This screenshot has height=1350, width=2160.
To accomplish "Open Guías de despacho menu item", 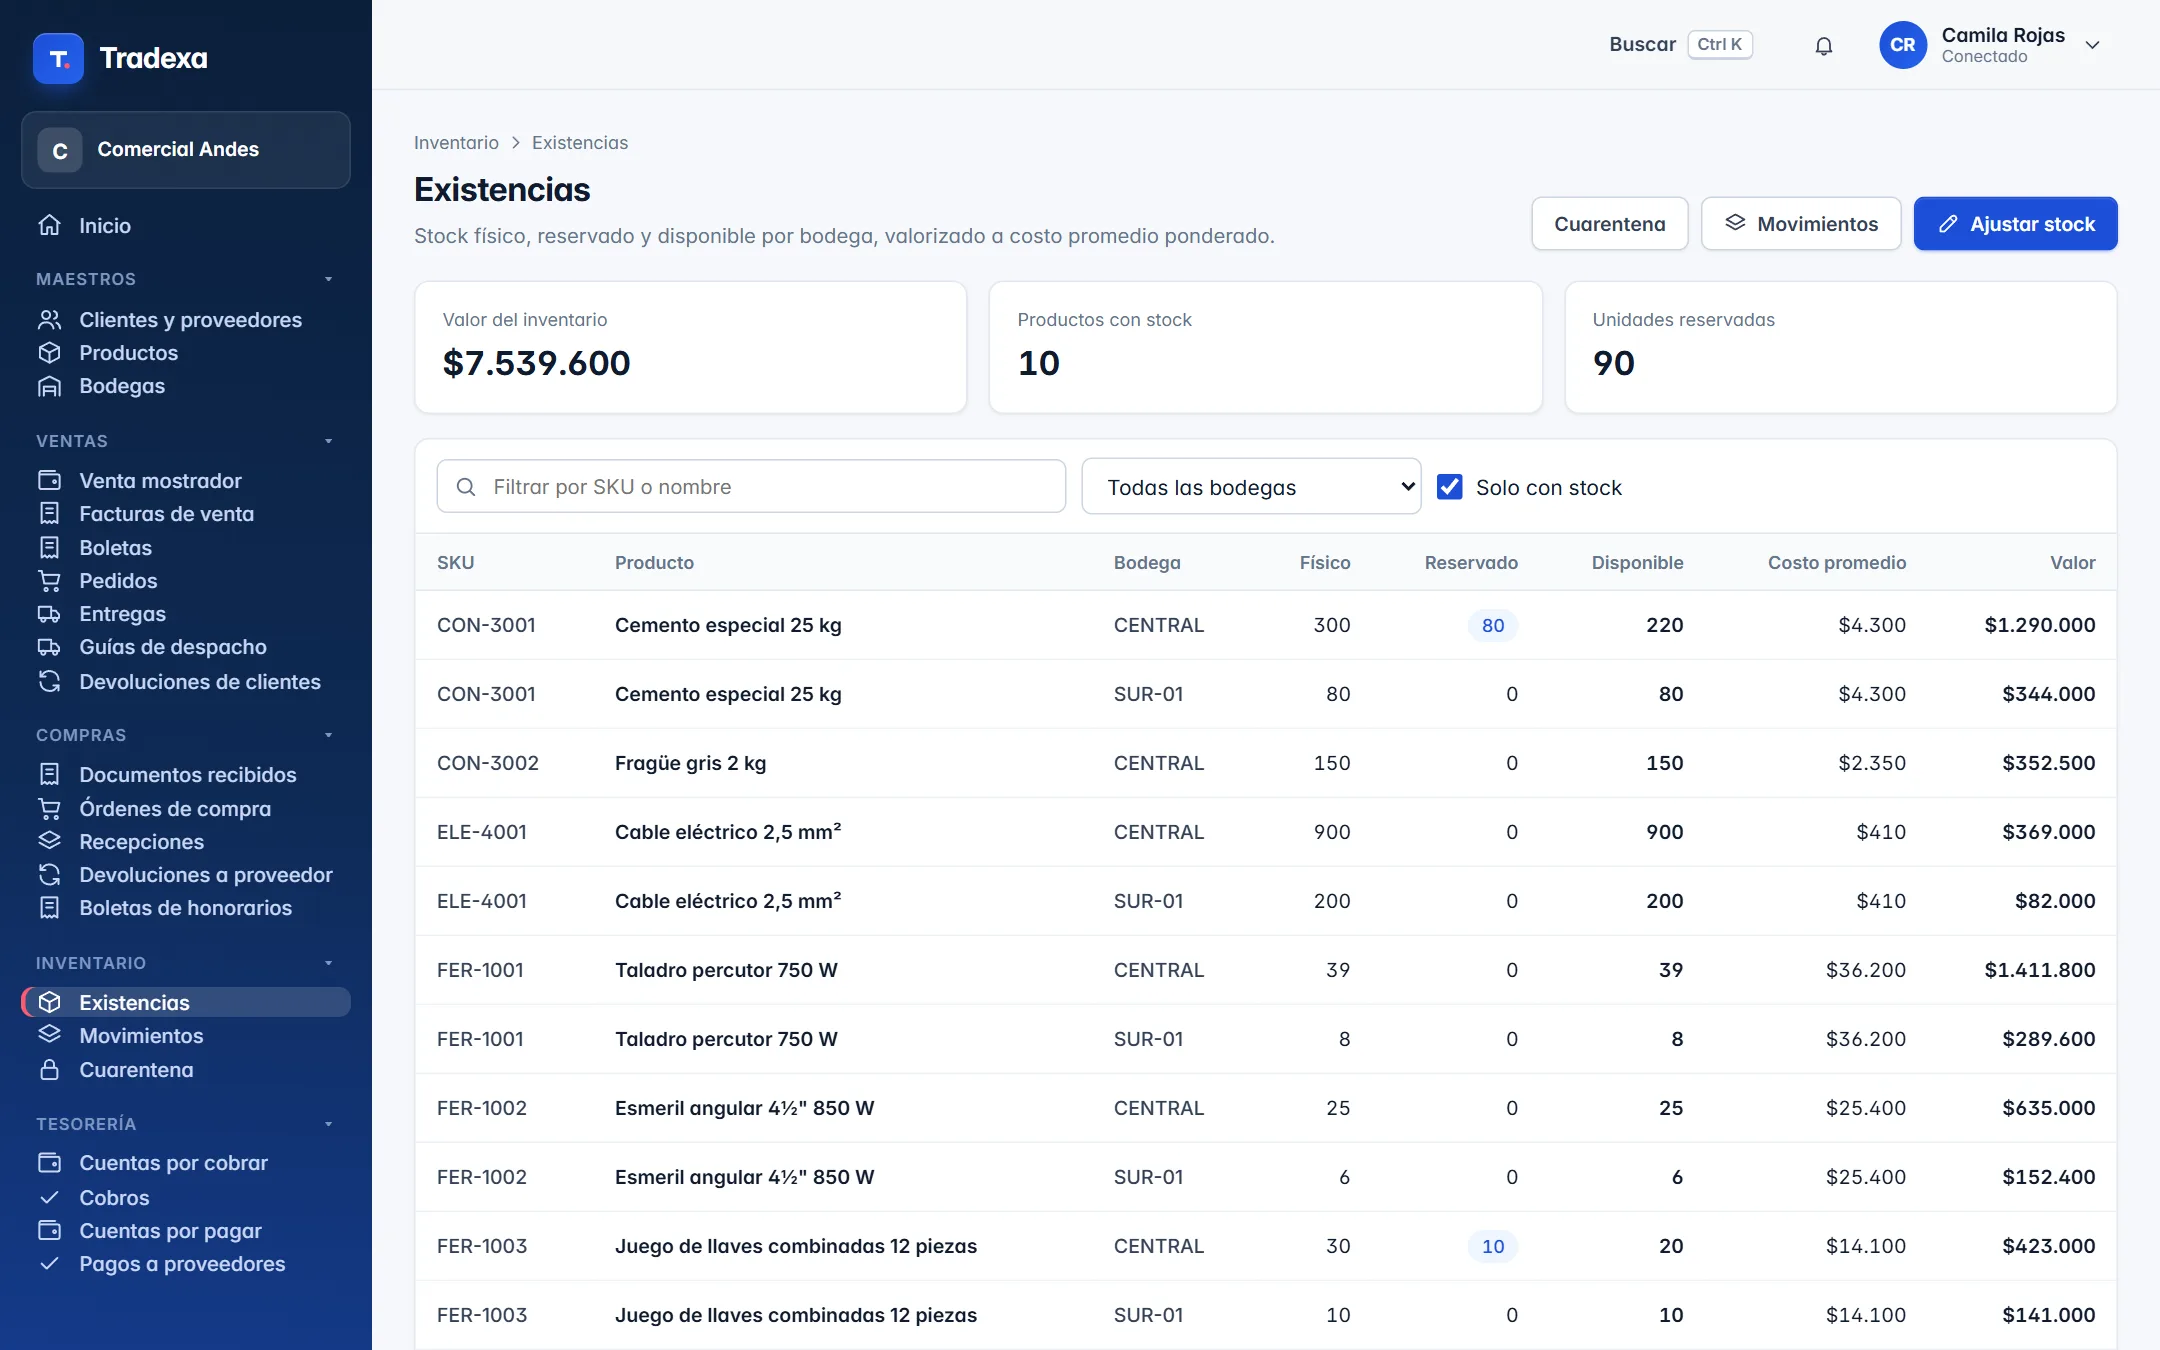I will point(186,647).
